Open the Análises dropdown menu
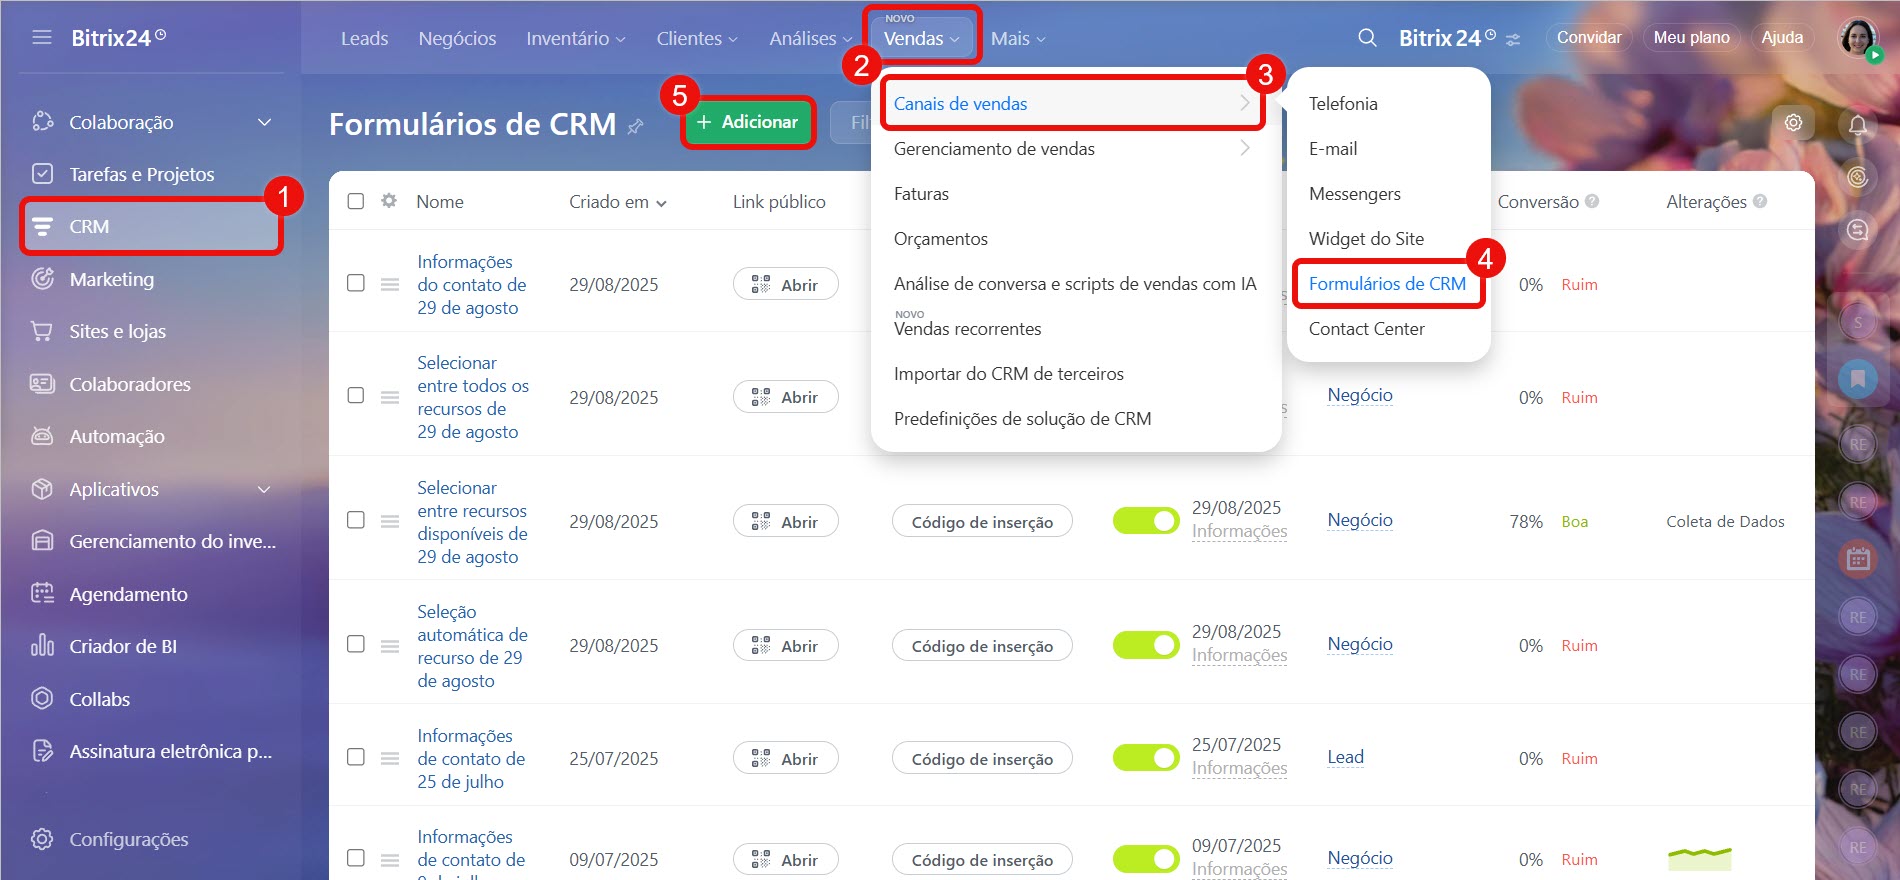 [810, 38]
